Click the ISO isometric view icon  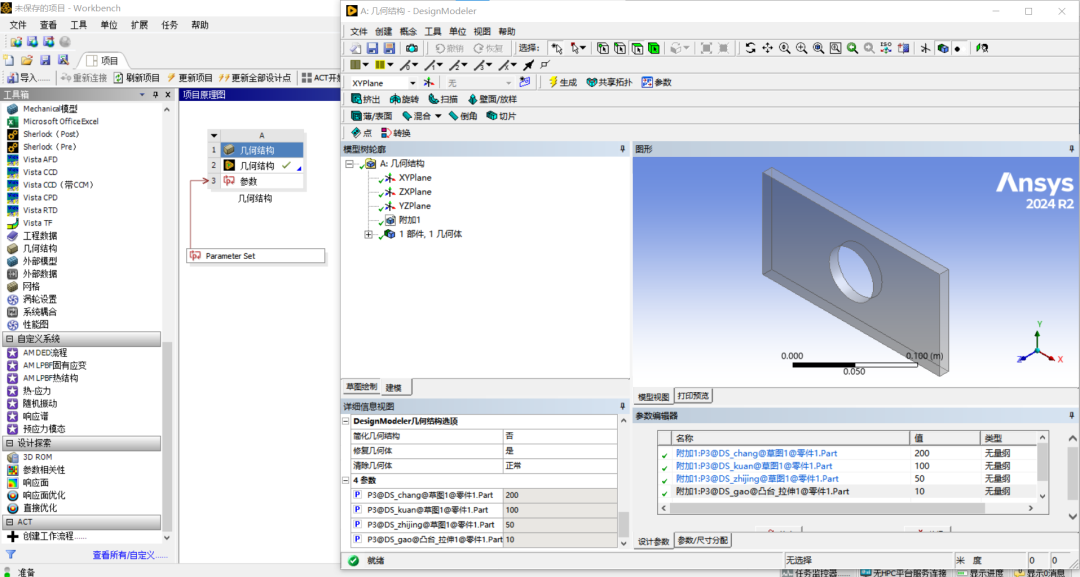click(x=886, y=48)
